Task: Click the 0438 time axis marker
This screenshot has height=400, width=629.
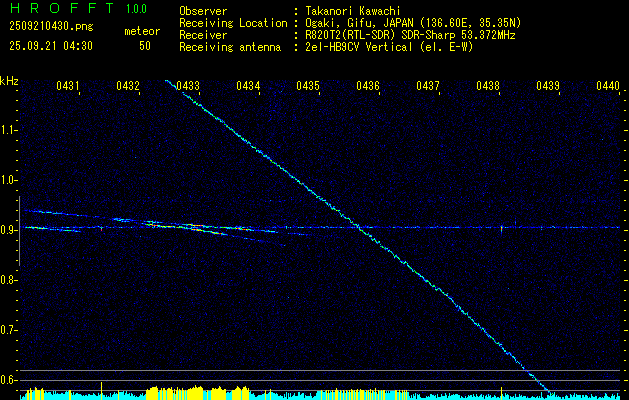Action: point(488,85)
